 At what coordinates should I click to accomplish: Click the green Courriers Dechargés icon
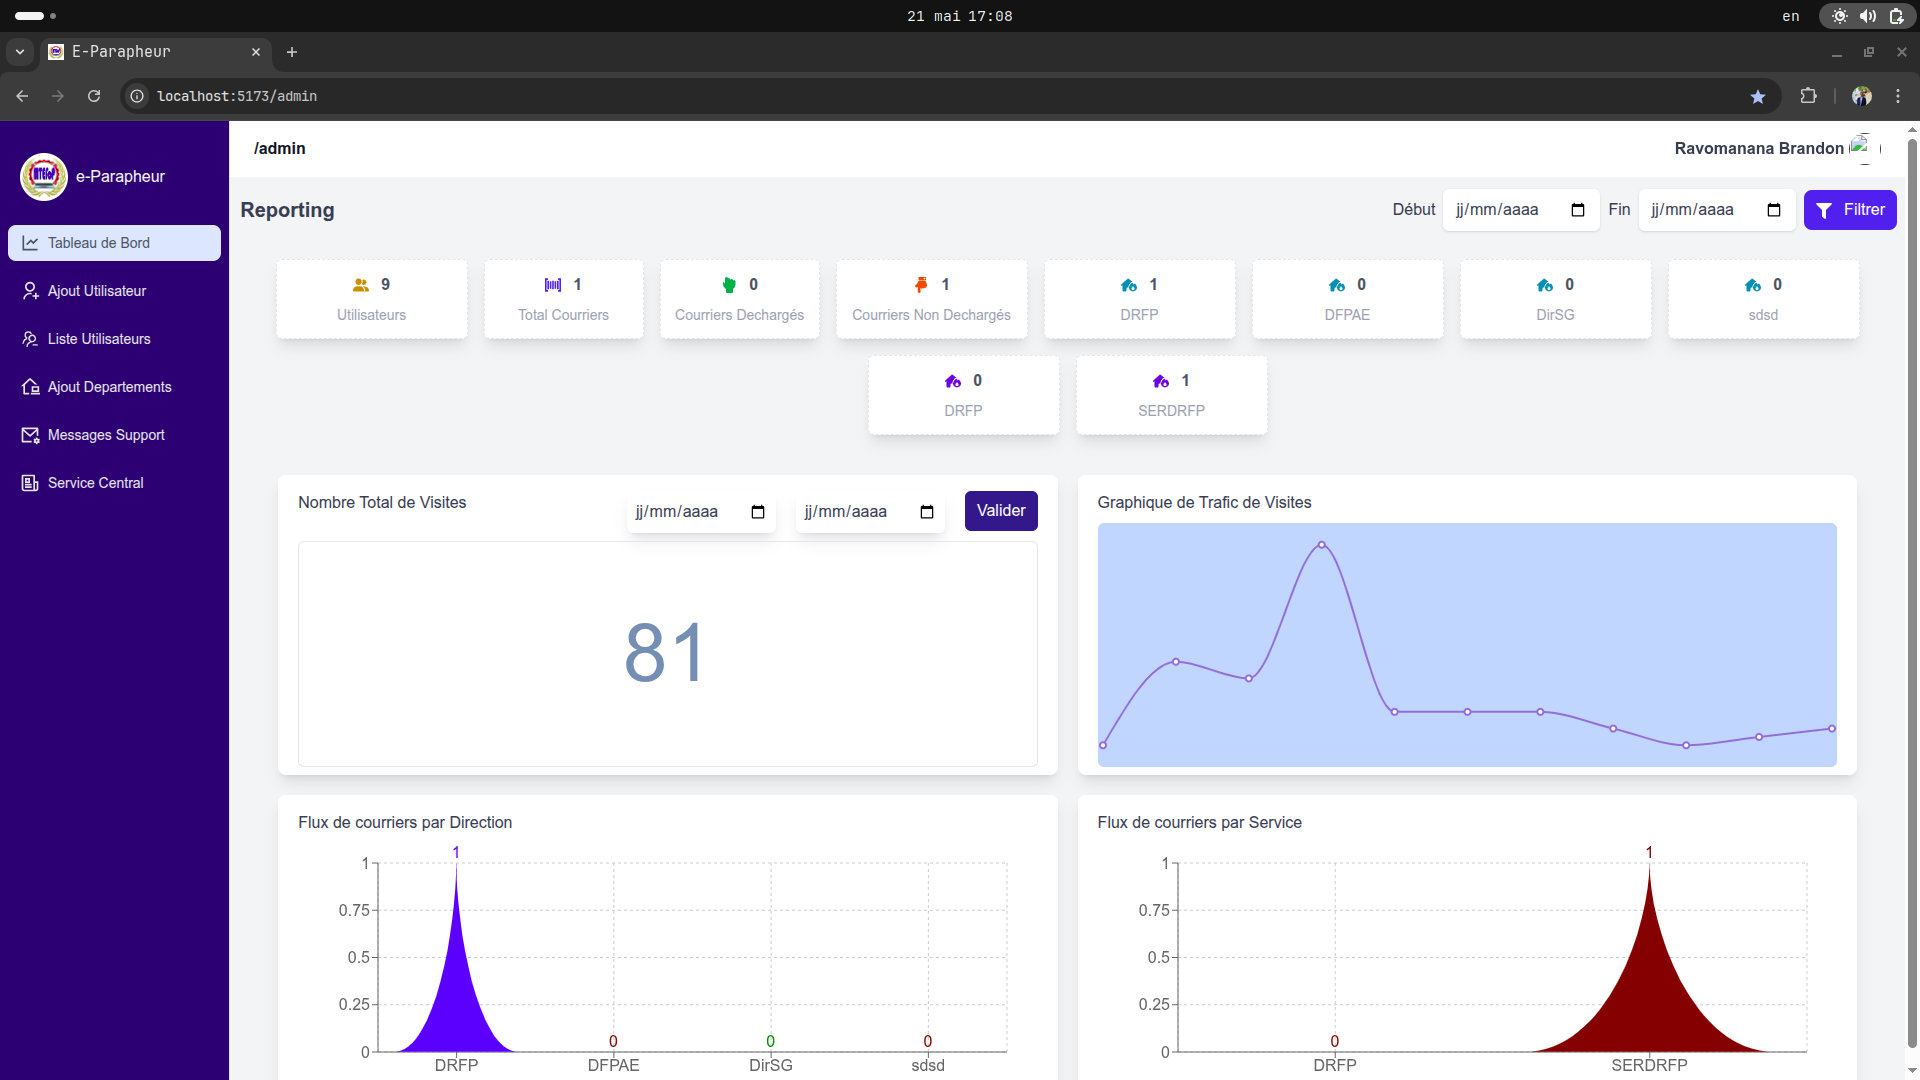pos(729,286)
